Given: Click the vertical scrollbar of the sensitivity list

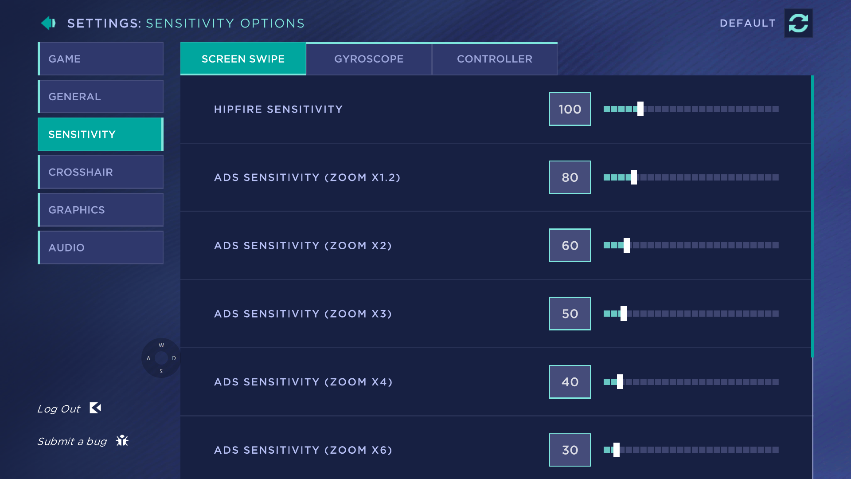Looking at the screenshot, I should (813, 216).
